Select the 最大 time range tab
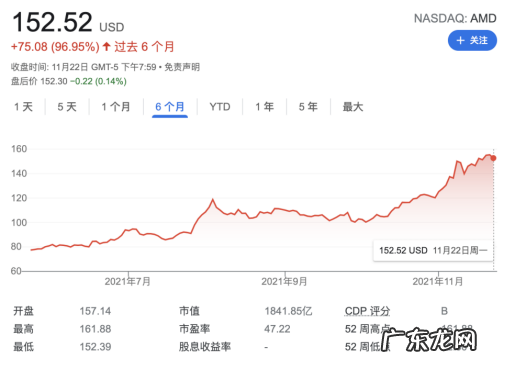The height and width of the screenshot is (369, 515). [353, 107]
